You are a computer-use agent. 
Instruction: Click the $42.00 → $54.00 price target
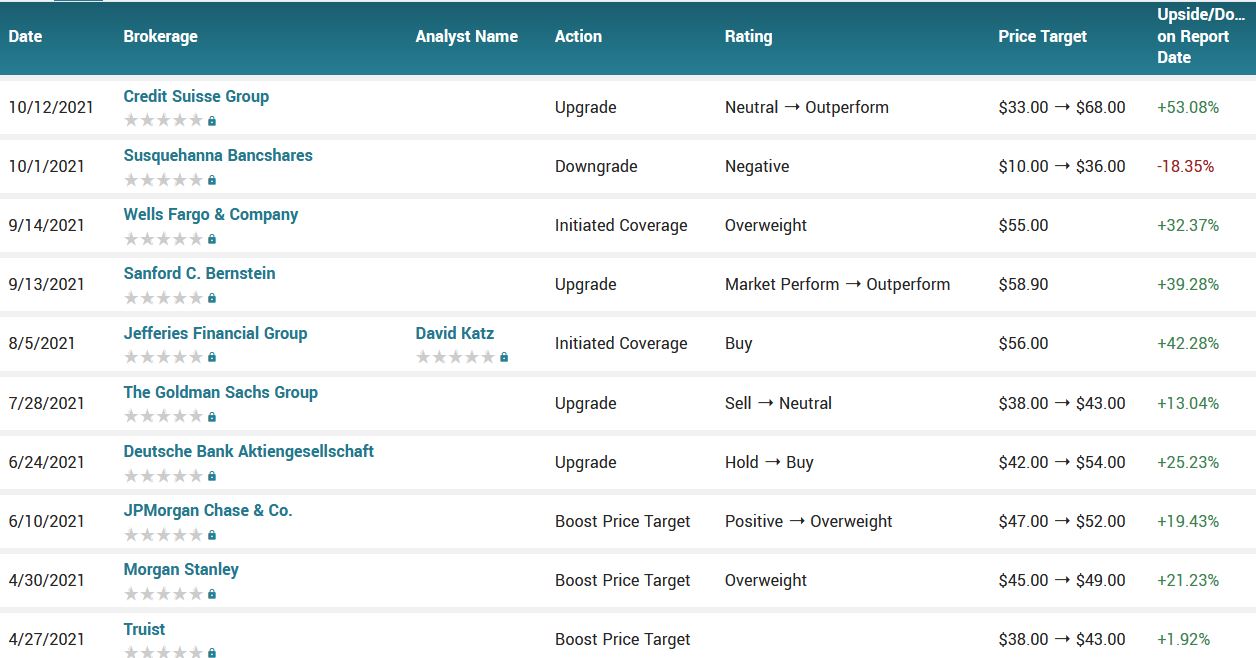1062,462
